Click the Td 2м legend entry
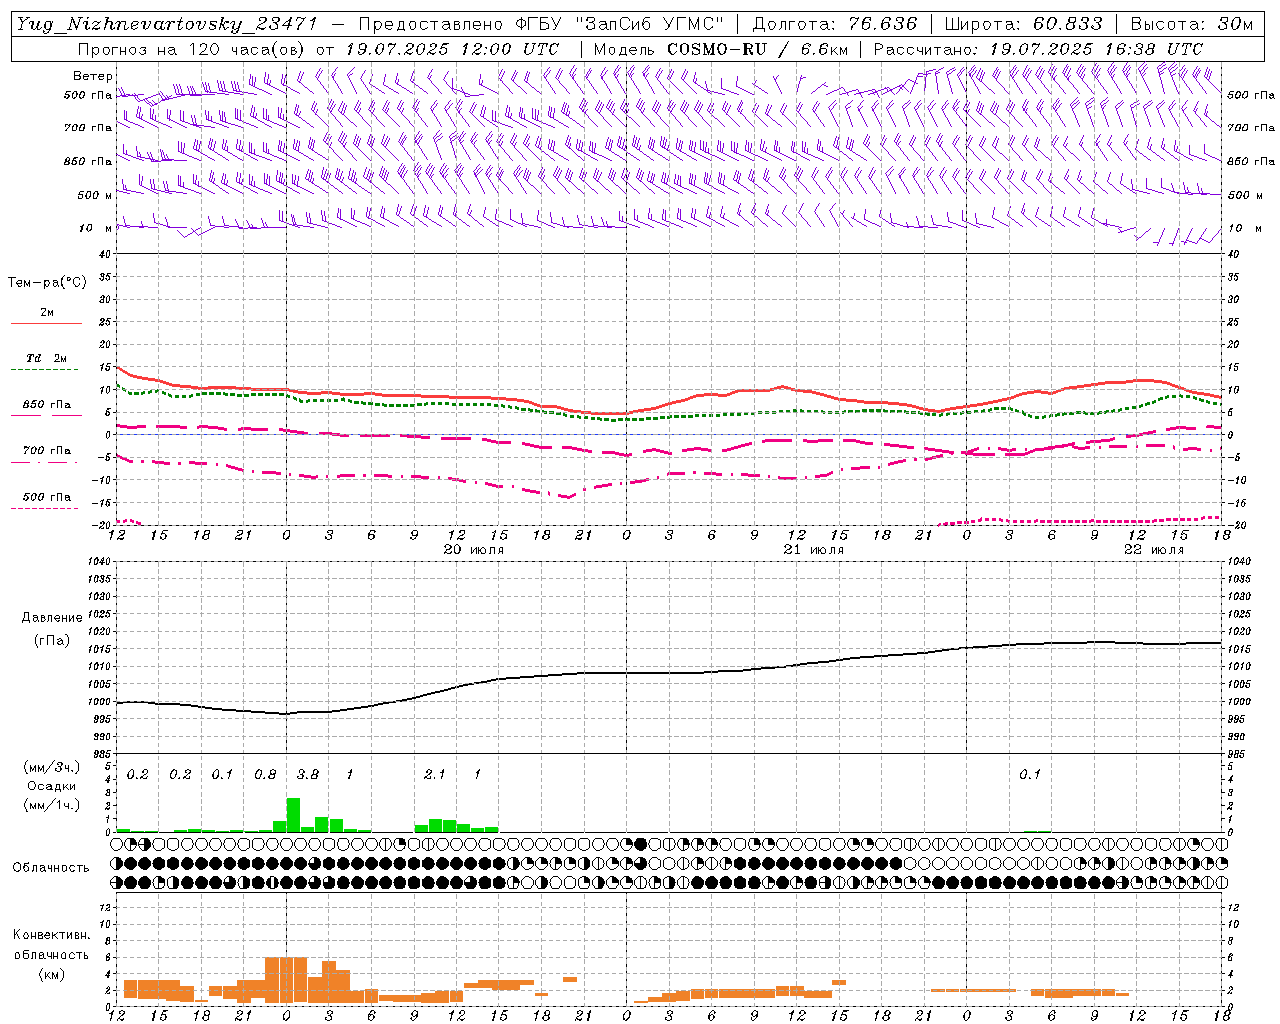Image resolution: width=1280 pixels, height=1024 pixels. click(x=46, y=358)
